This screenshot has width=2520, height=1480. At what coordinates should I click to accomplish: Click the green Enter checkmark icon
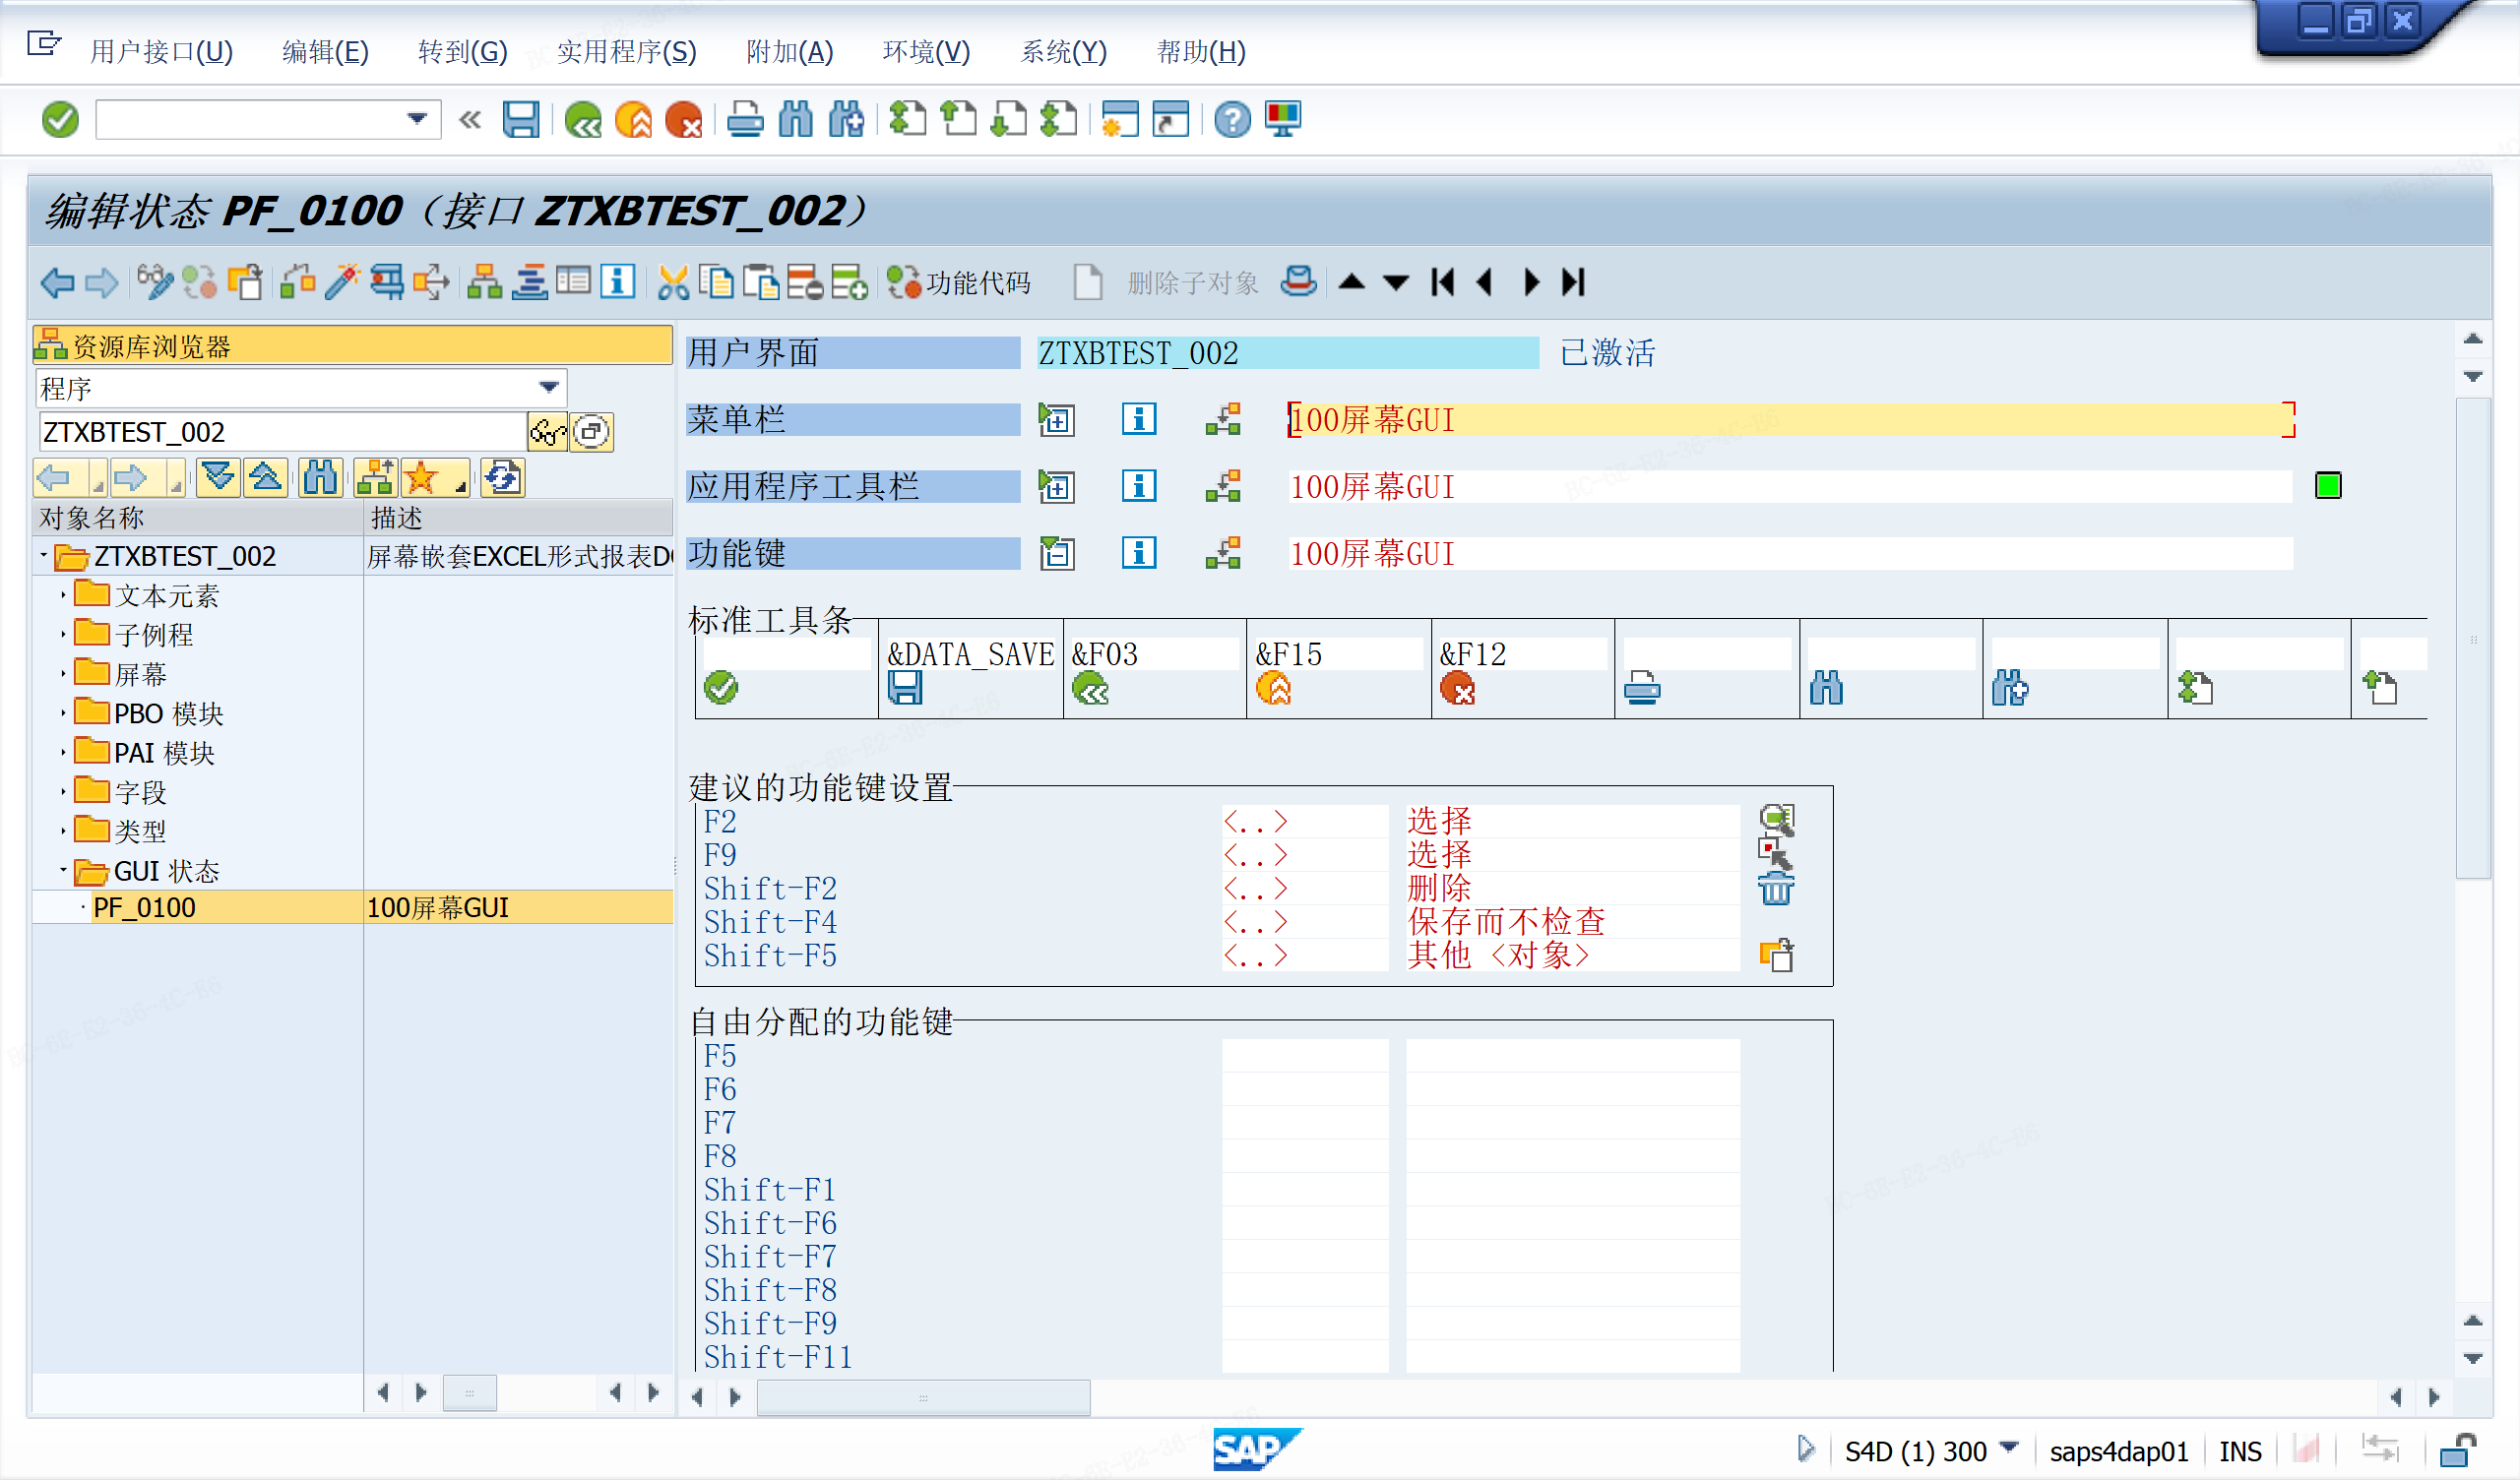60,120
